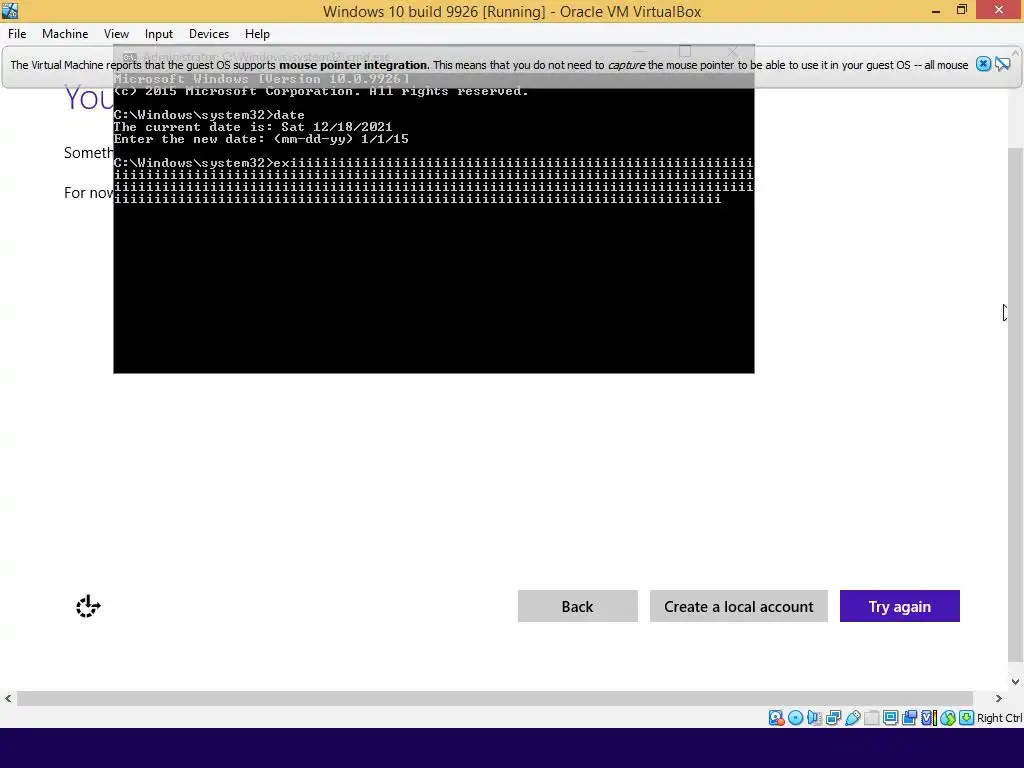Click the shared folders indicator icon
The width and height of the screenshot is (1024, 768).
pos(871,718)
